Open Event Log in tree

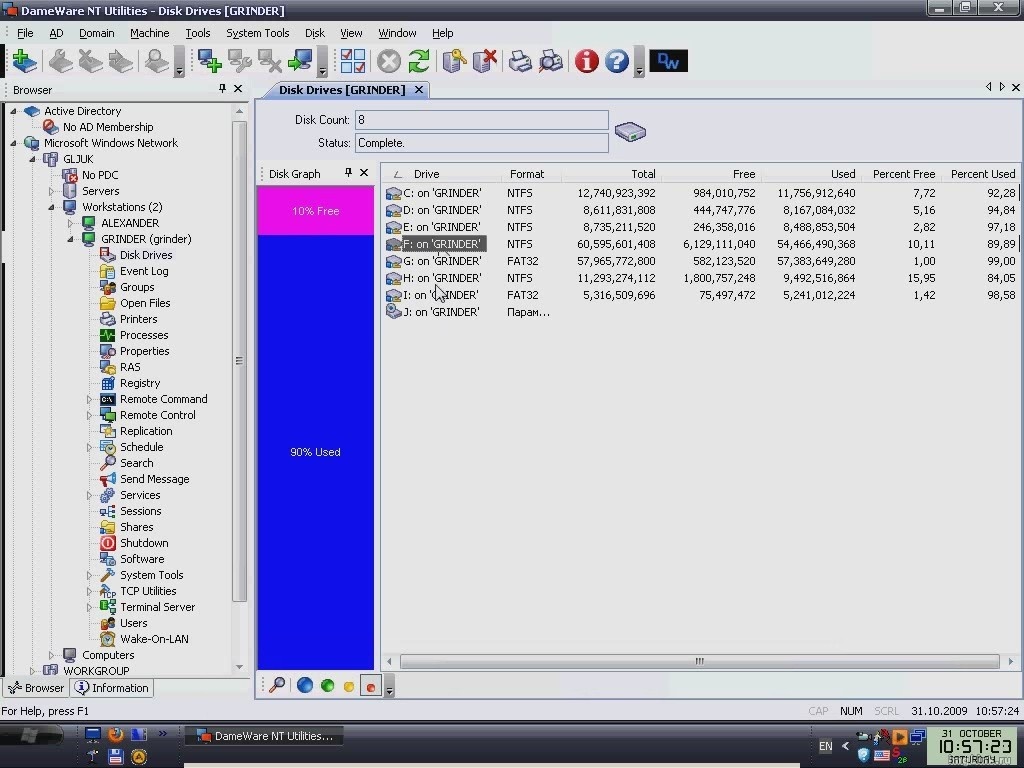tap(144, 271)
